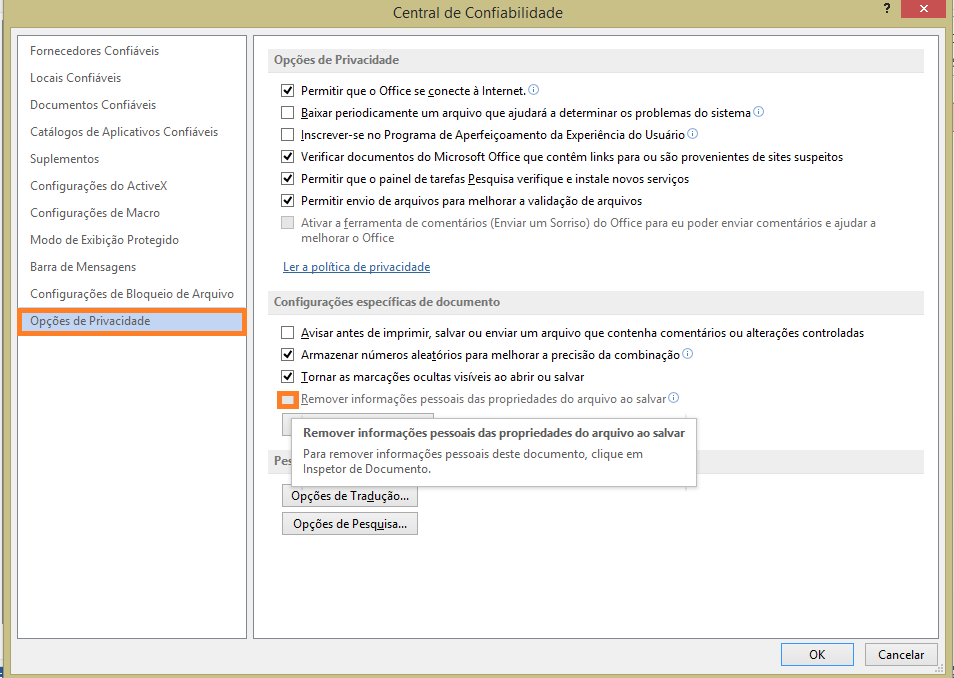Click info icon beside conecte à Internet
The height and width of the screenshot is (678, 954).
[534, 90]
